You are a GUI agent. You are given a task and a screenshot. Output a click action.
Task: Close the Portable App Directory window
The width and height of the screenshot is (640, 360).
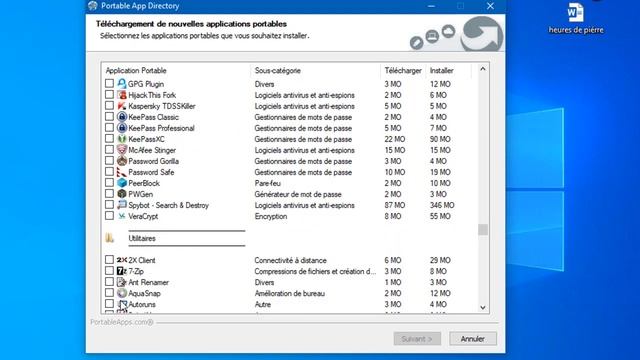tap(490, 6)
